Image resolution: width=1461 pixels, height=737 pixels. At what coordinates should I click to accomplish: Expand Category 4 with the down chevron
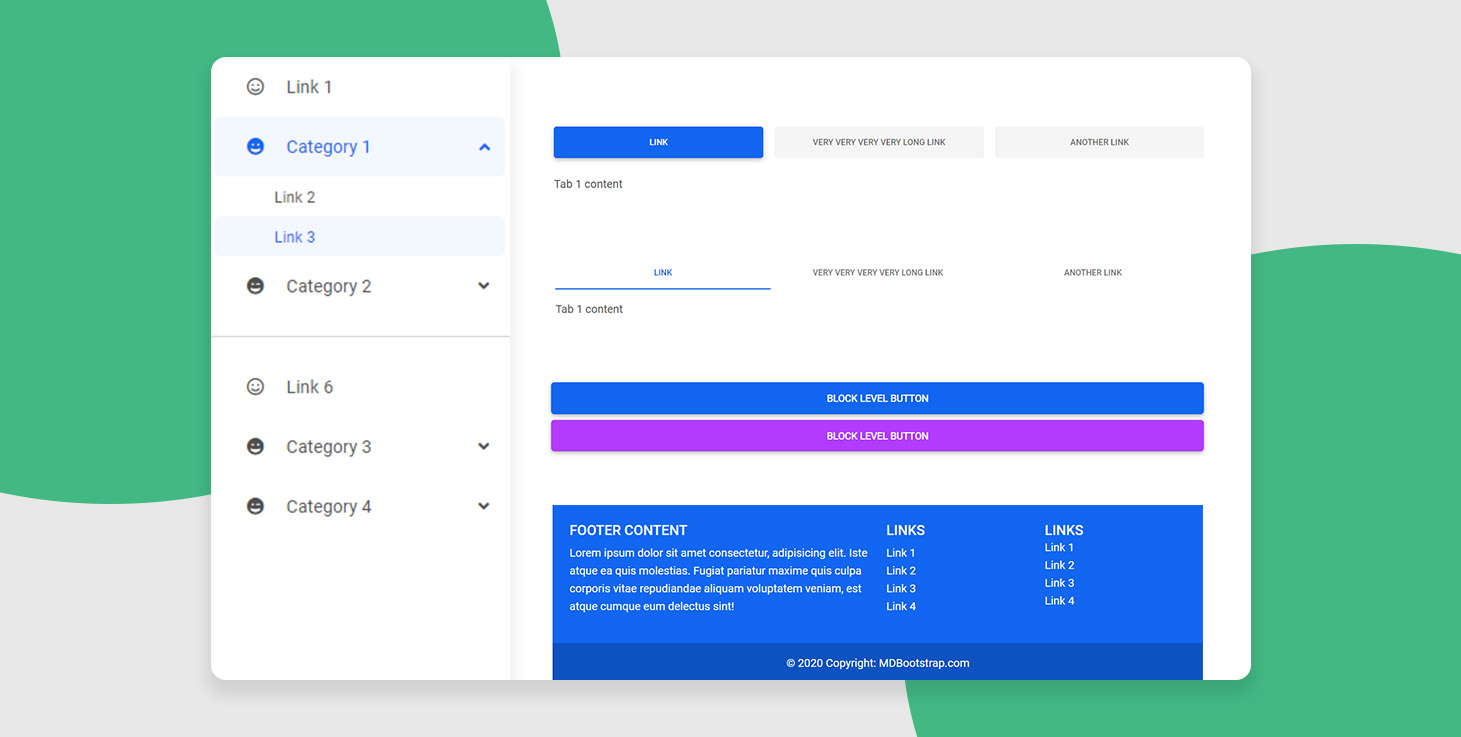484,507
